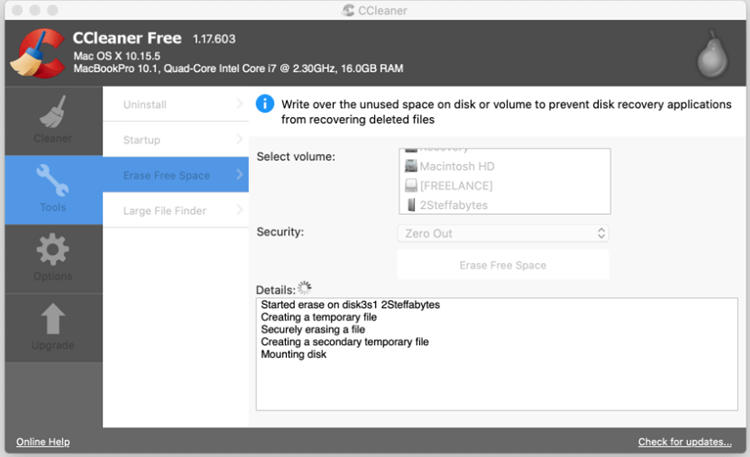Expand Startup row chevron
Image resolution: width=750 pixels, height=457 pixels.
click(239, 139)
